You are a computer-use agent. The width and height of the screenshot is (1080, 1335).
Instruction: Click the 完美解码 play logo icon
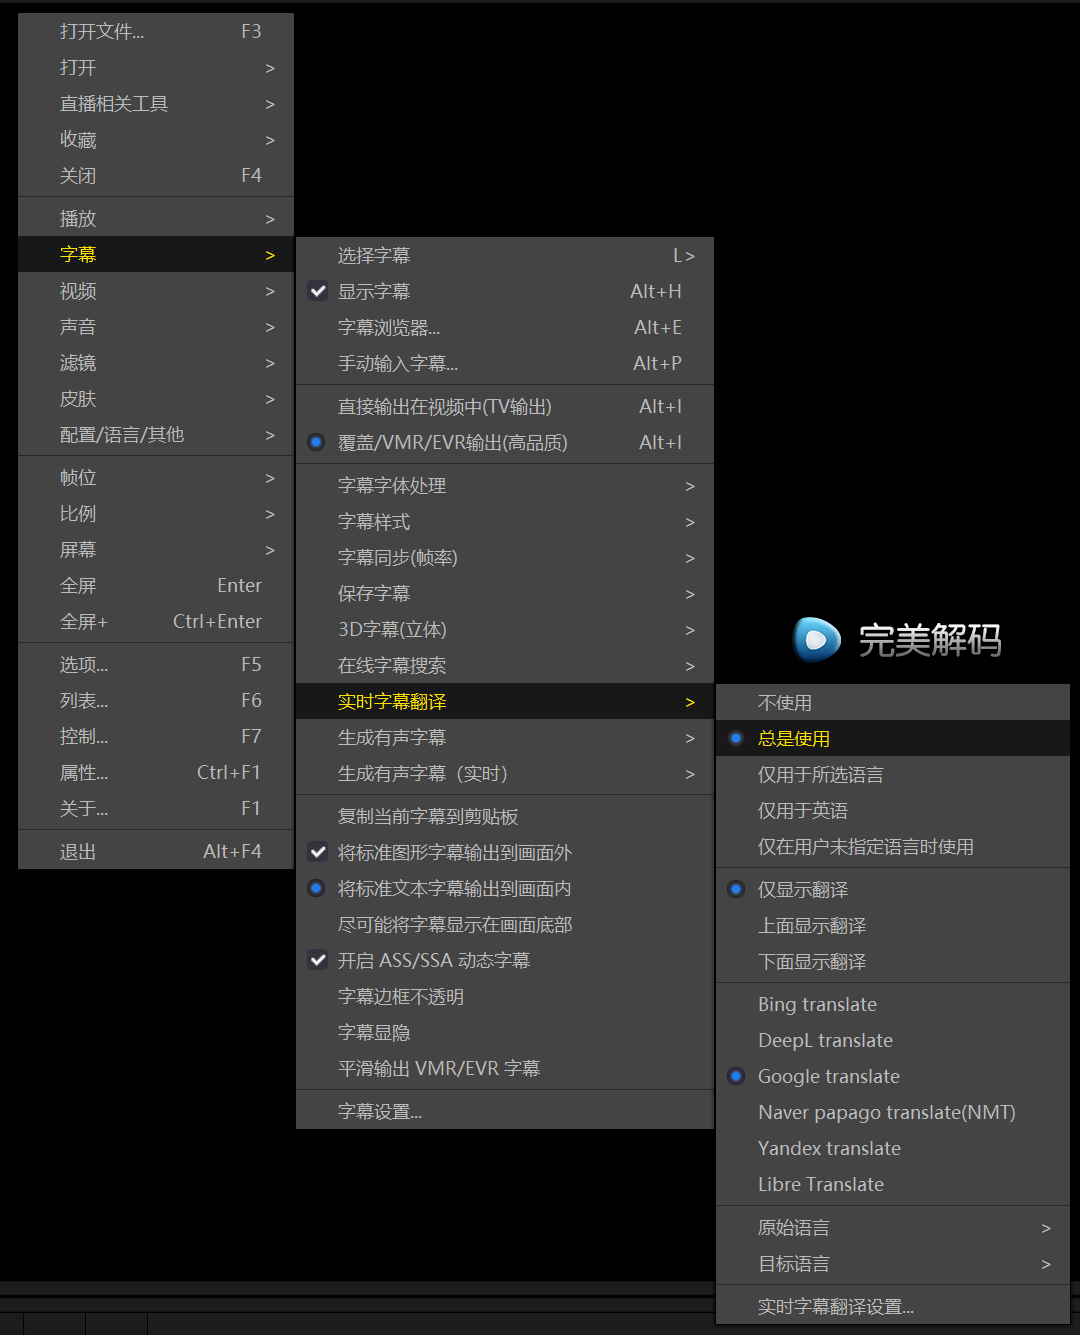tap(817, 640)
